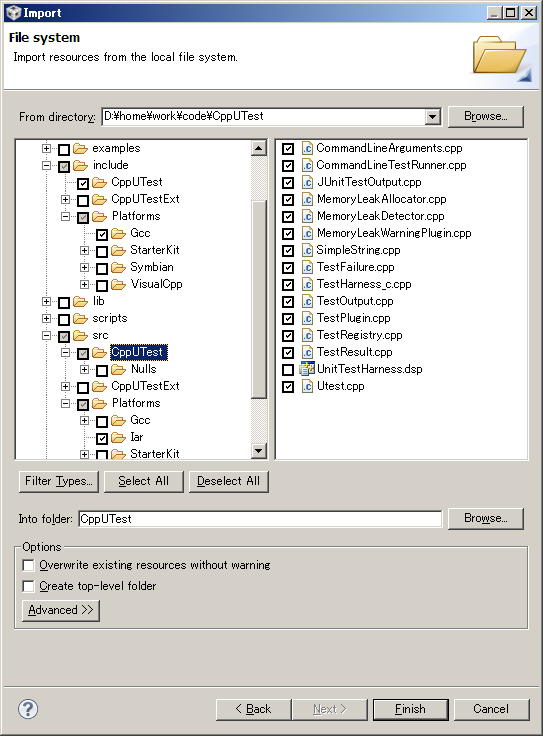This screenshot has width=543, height=736.
Task: Enable Overwrite existing resources without warning
Action: pyautogui.click(x=29, y=565)
